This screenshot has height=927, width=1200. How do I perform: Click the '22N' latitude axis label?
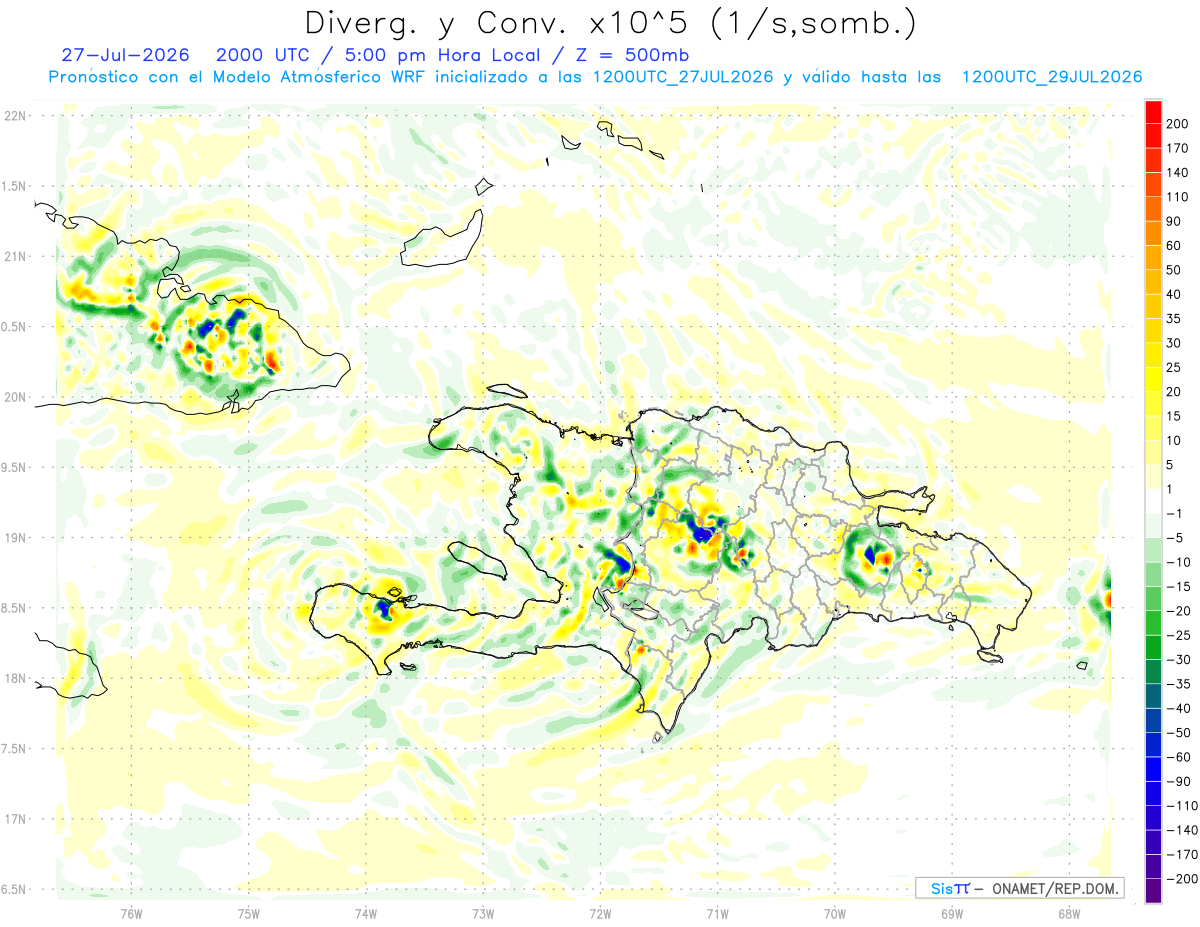point(15,116)
